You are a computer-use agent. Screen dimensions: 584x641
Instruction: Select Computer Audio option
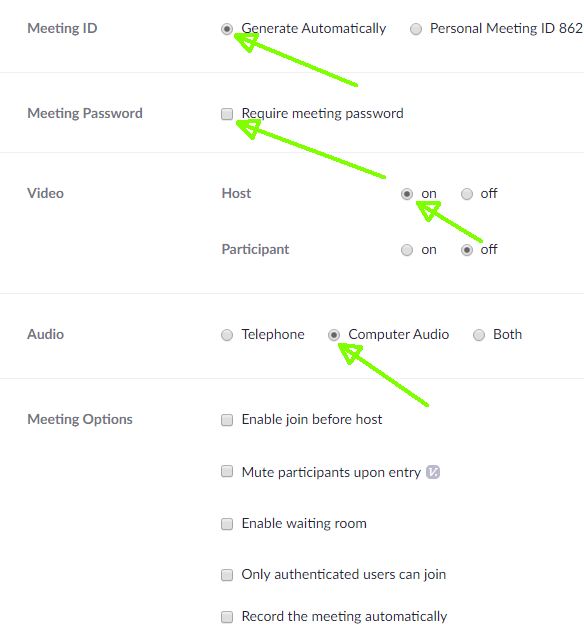(334, 335)
